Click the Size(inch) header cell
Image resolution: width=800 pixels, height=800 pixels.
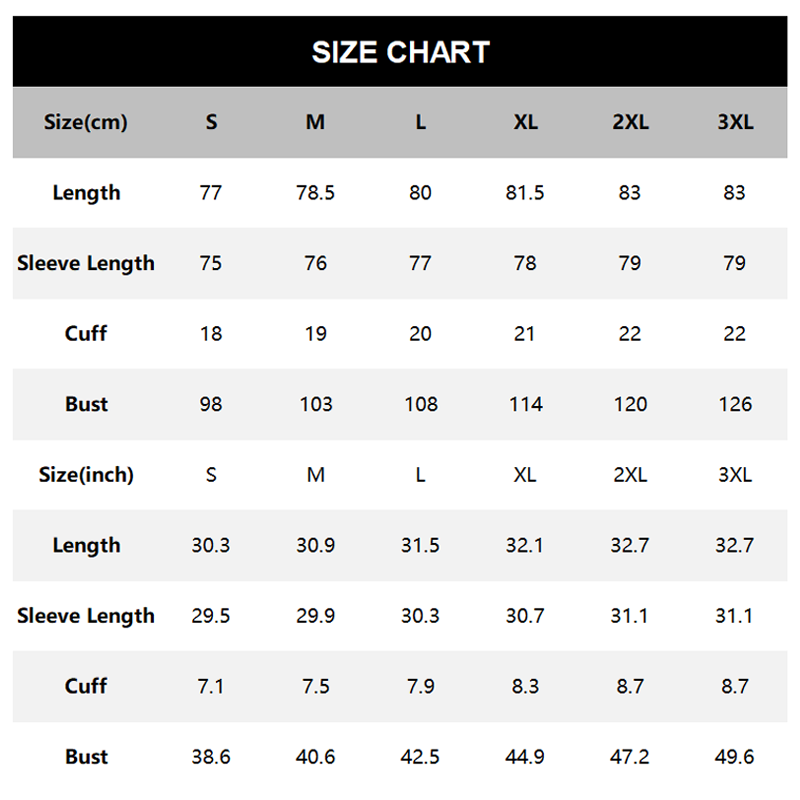click(x=86, y=475)
